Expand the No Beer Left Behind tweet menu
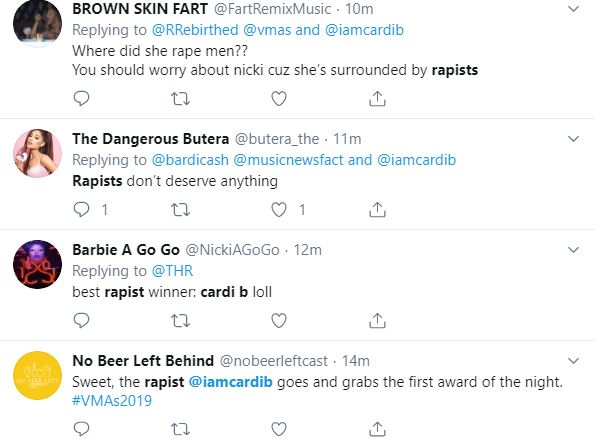Image resolution: width=595 pixels, height=448 pixels. (573, 360)
